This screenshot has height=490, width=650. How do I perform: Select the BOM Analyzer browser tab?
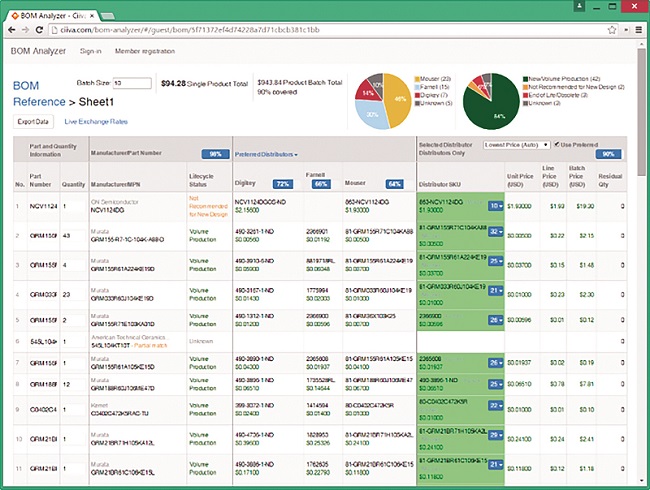tap(53, 16)
